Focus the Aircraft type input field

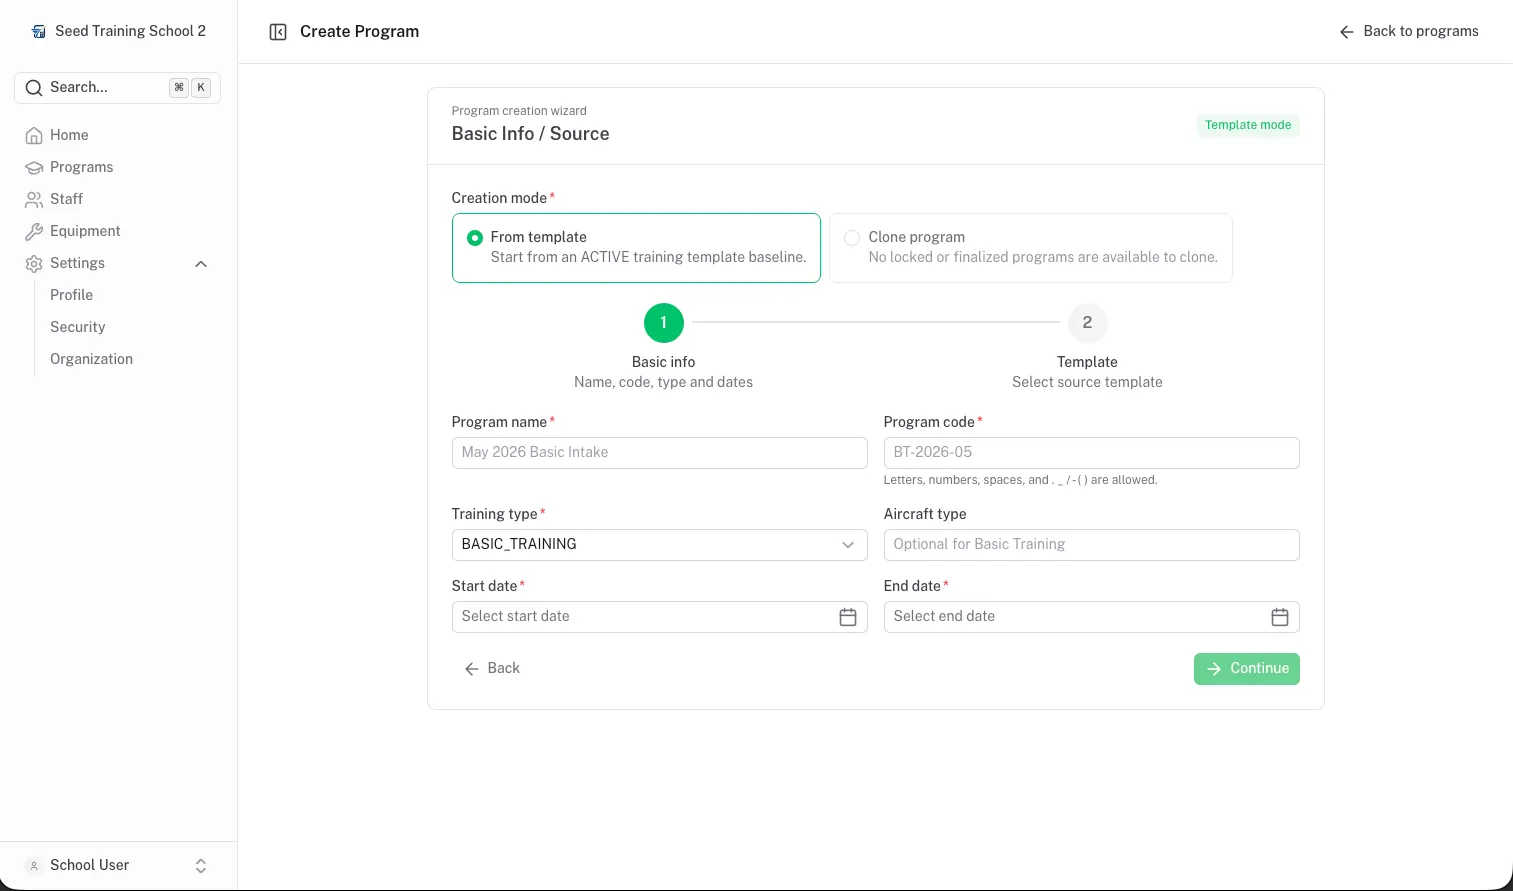[x=1092, y=545]
